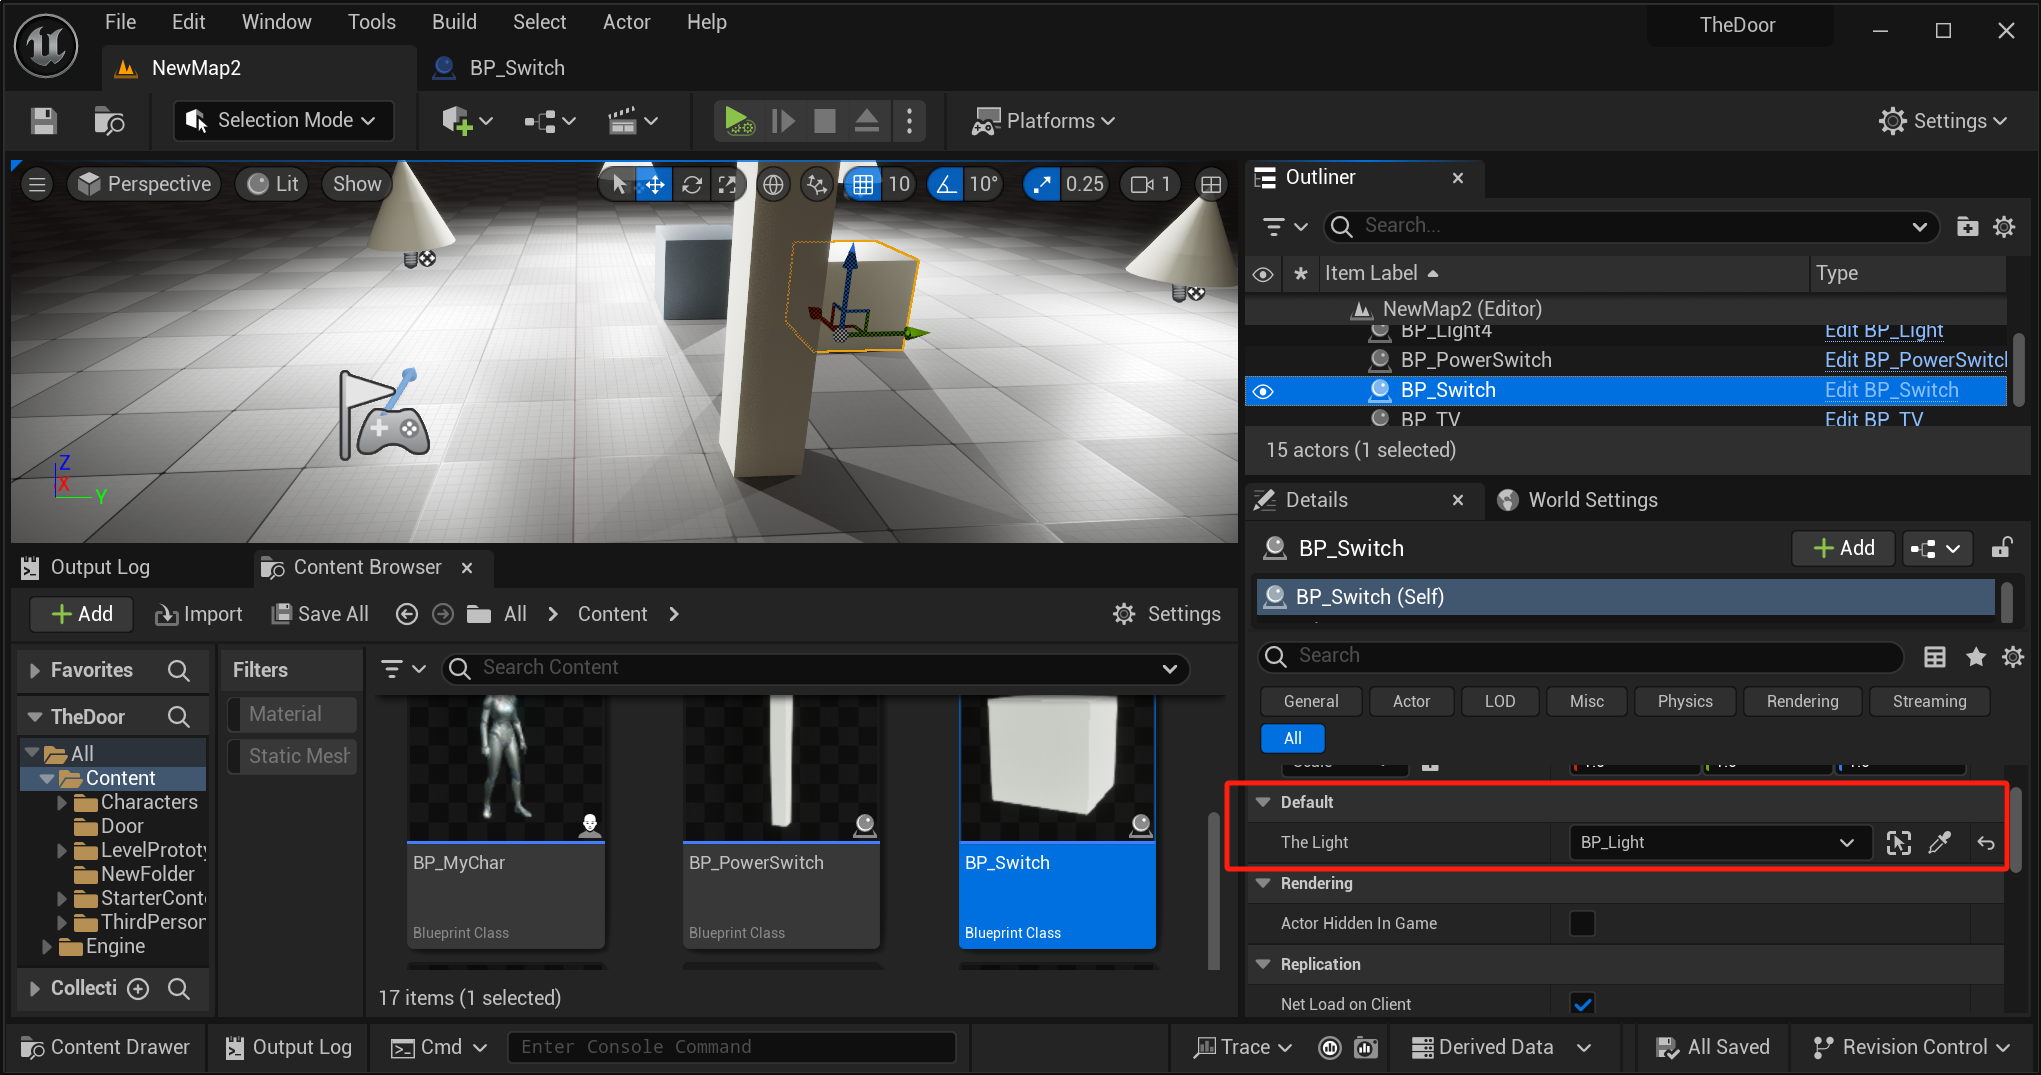Screen dimensions: 2041x1075
Task: Click the Eject button in the play toolbar
Action: coord(866,121)
